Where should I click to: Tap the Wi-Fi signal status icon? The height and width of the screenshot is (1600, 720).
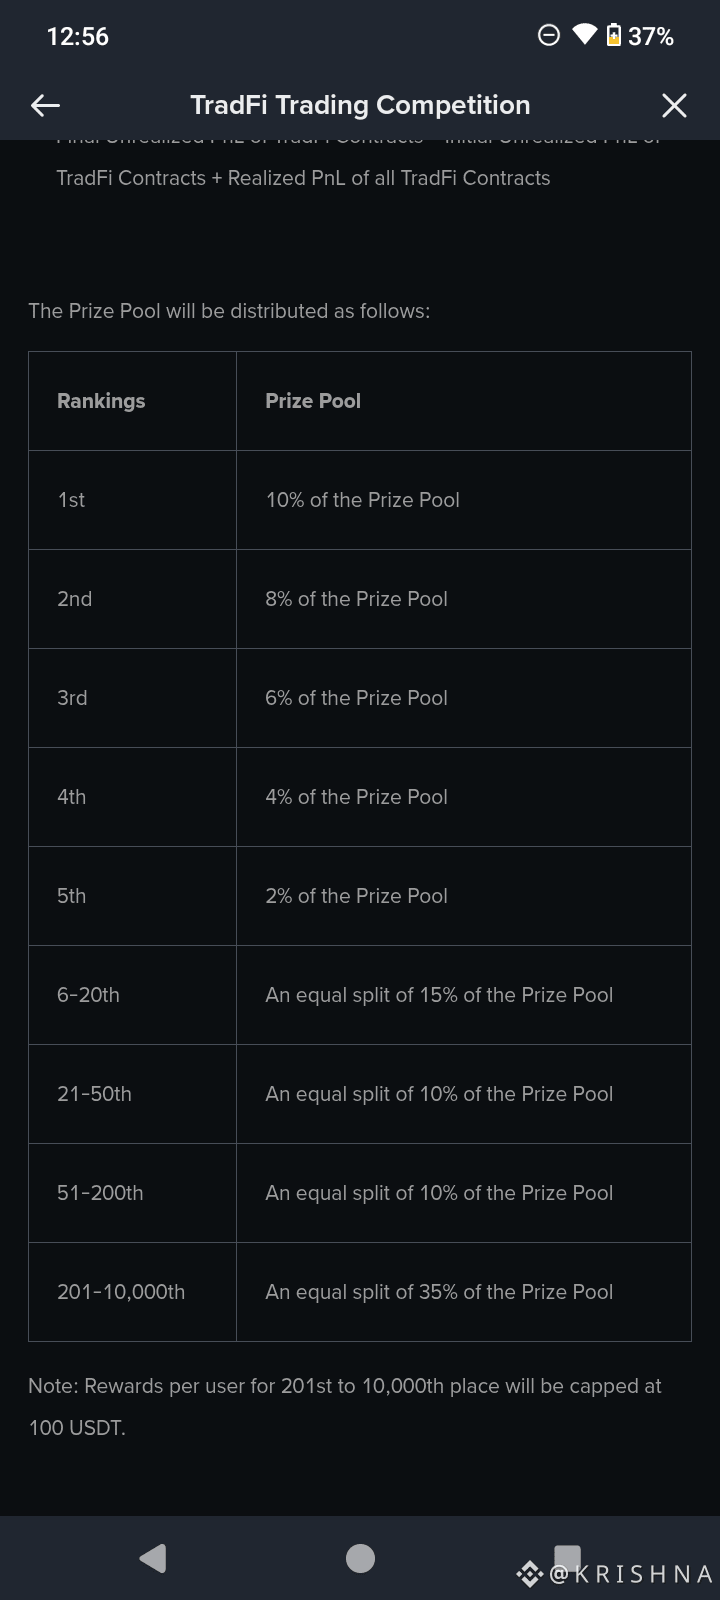click(584, 36)
